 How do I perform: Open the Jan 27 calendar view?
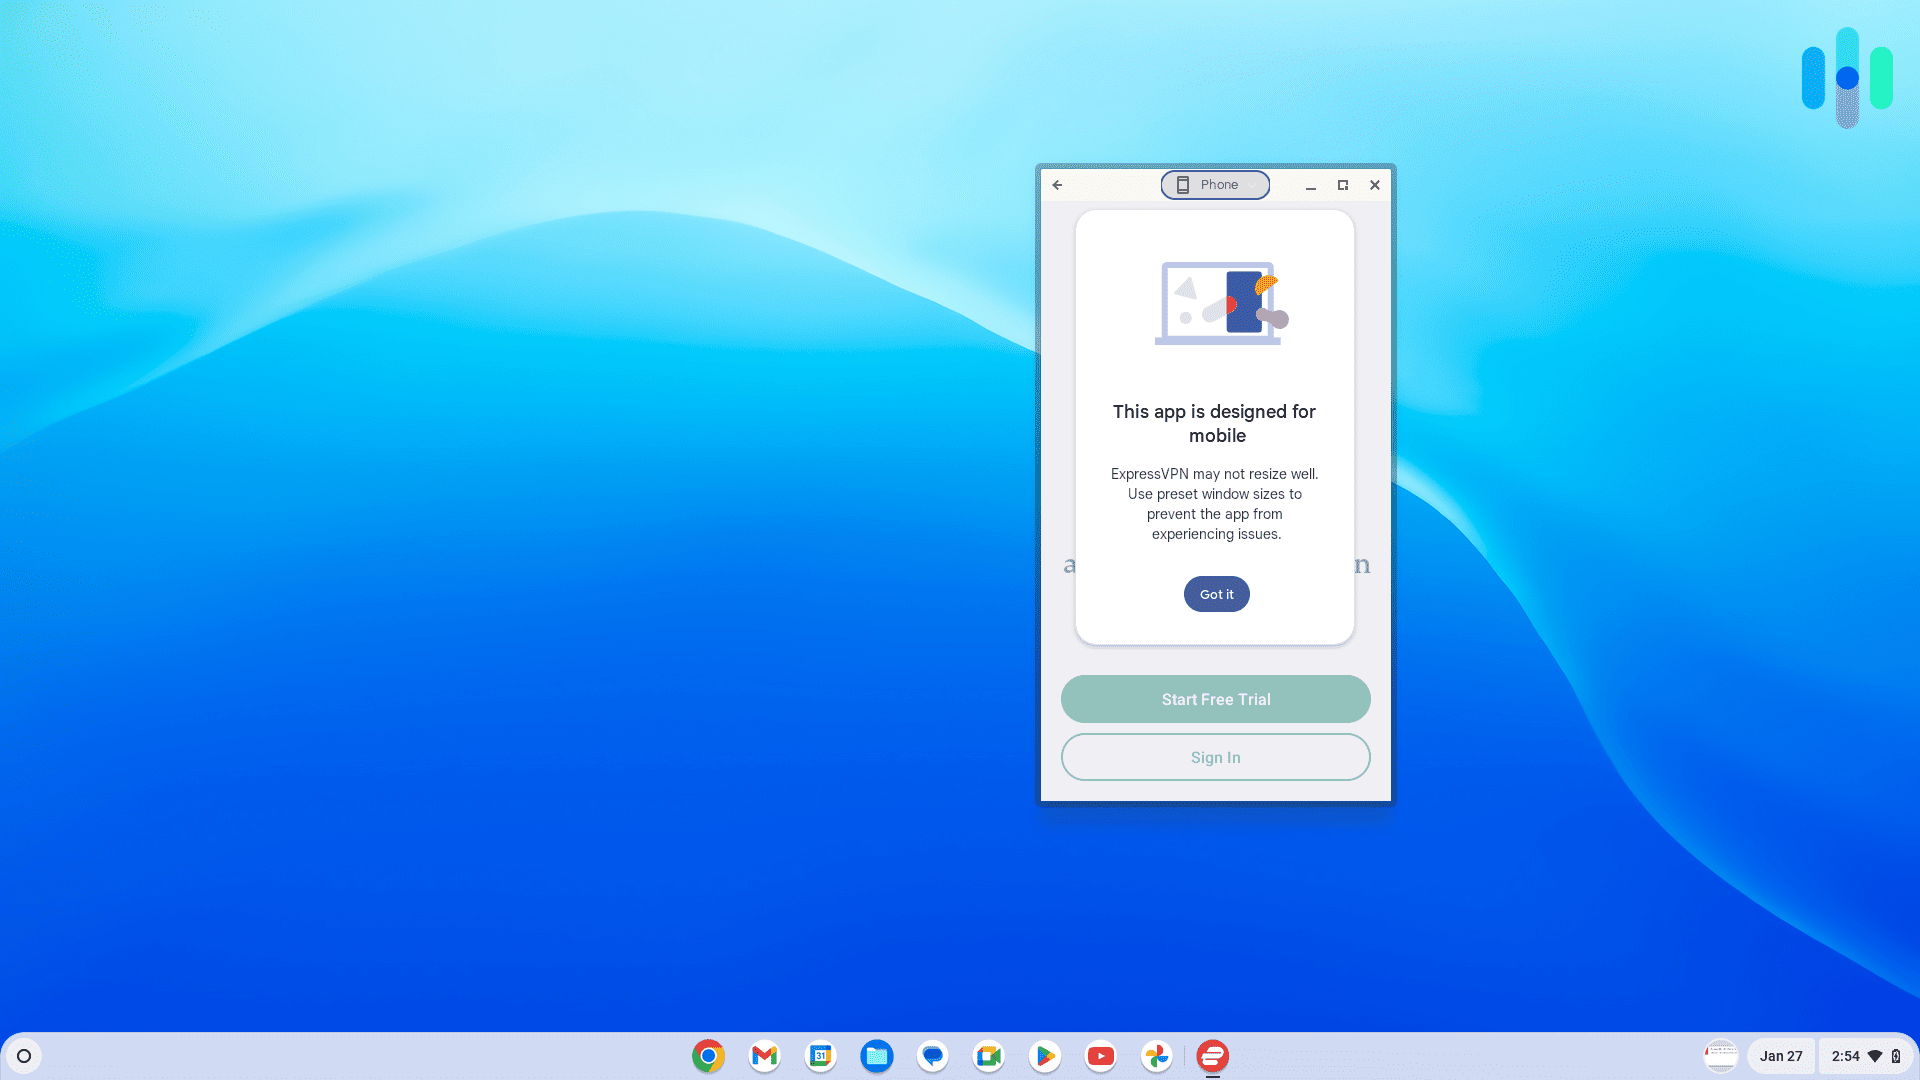pos(1781,1055)
